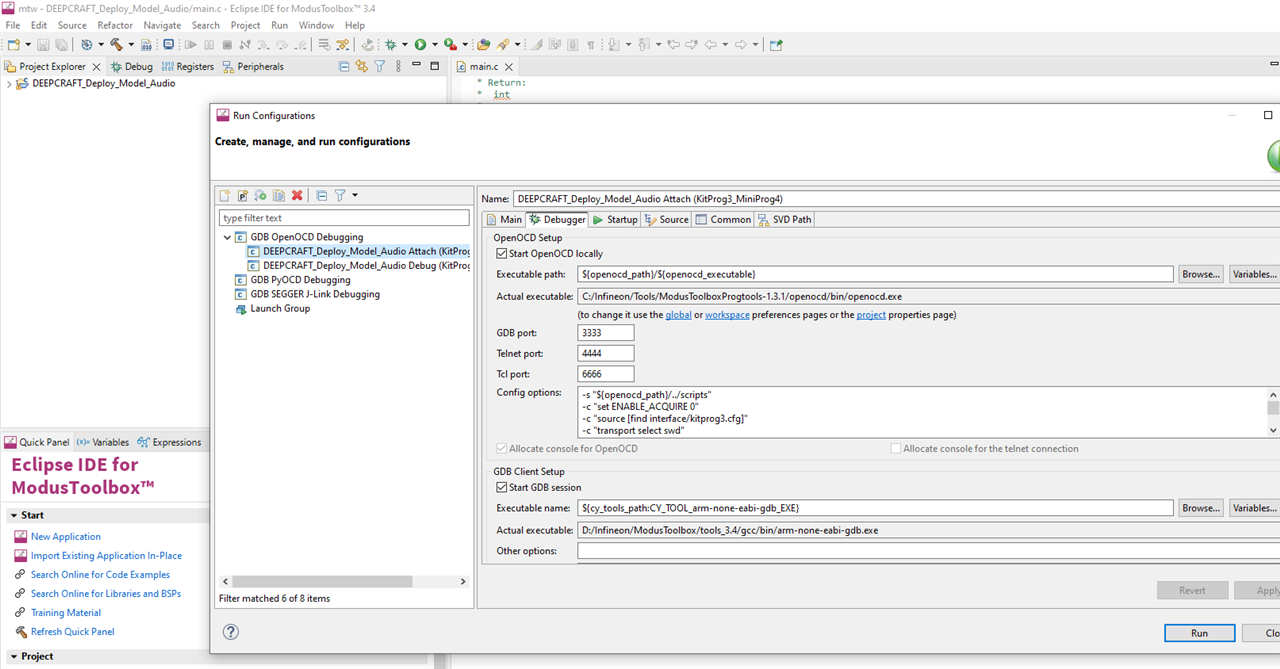Click the Run button in dialog
The height and width of the screenshot is (669, 1280).
[1199, 633]
